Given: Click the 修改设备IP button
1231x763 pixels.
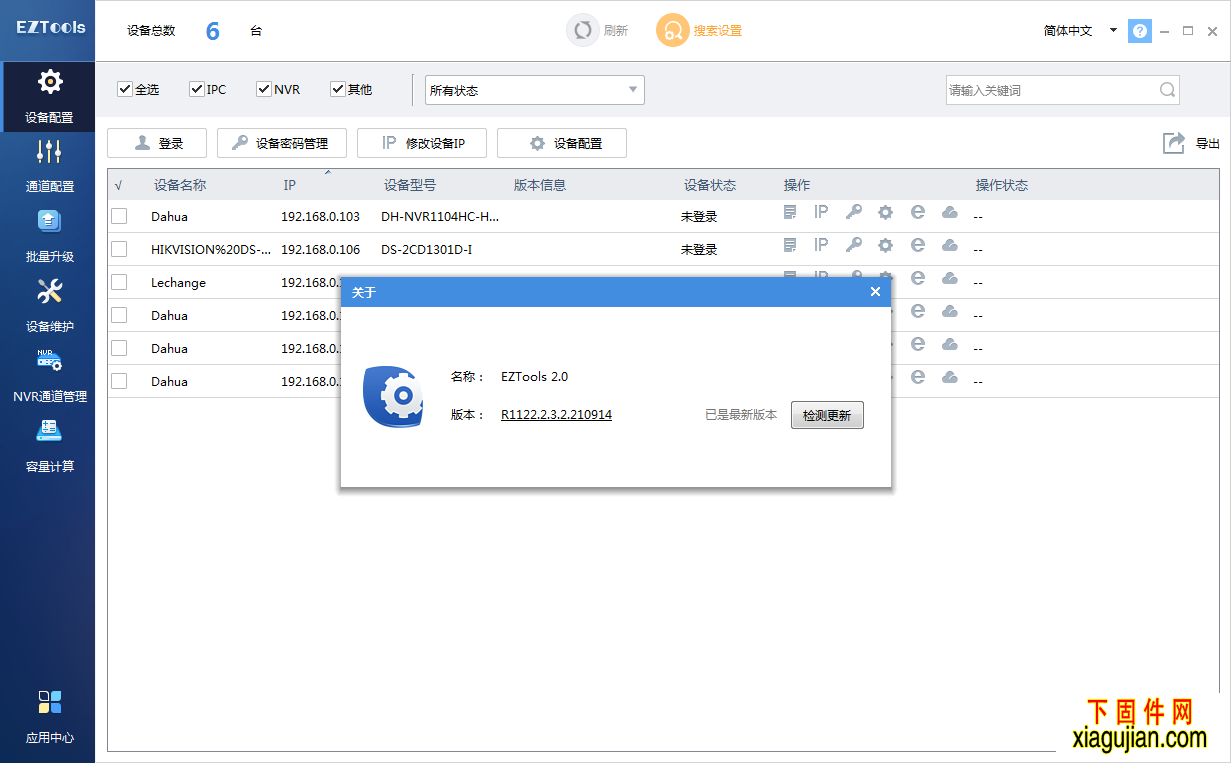Looking at the screenshot, I should click(422, 143).
